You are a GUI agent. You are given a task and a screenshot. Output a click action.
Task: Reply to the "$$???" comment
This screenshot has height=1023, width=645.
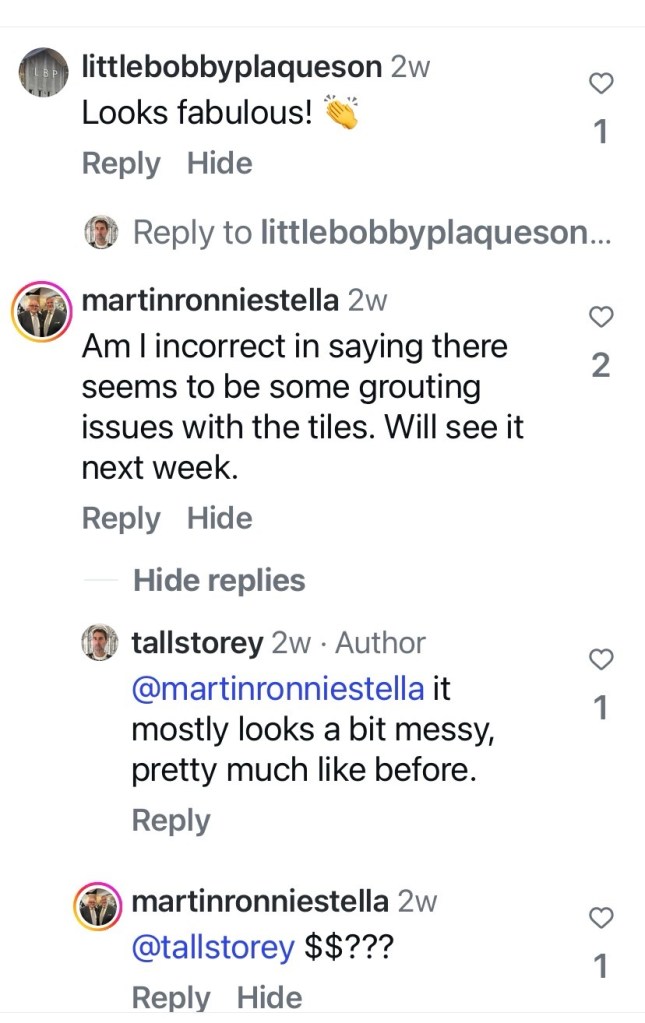pos(171,997)
